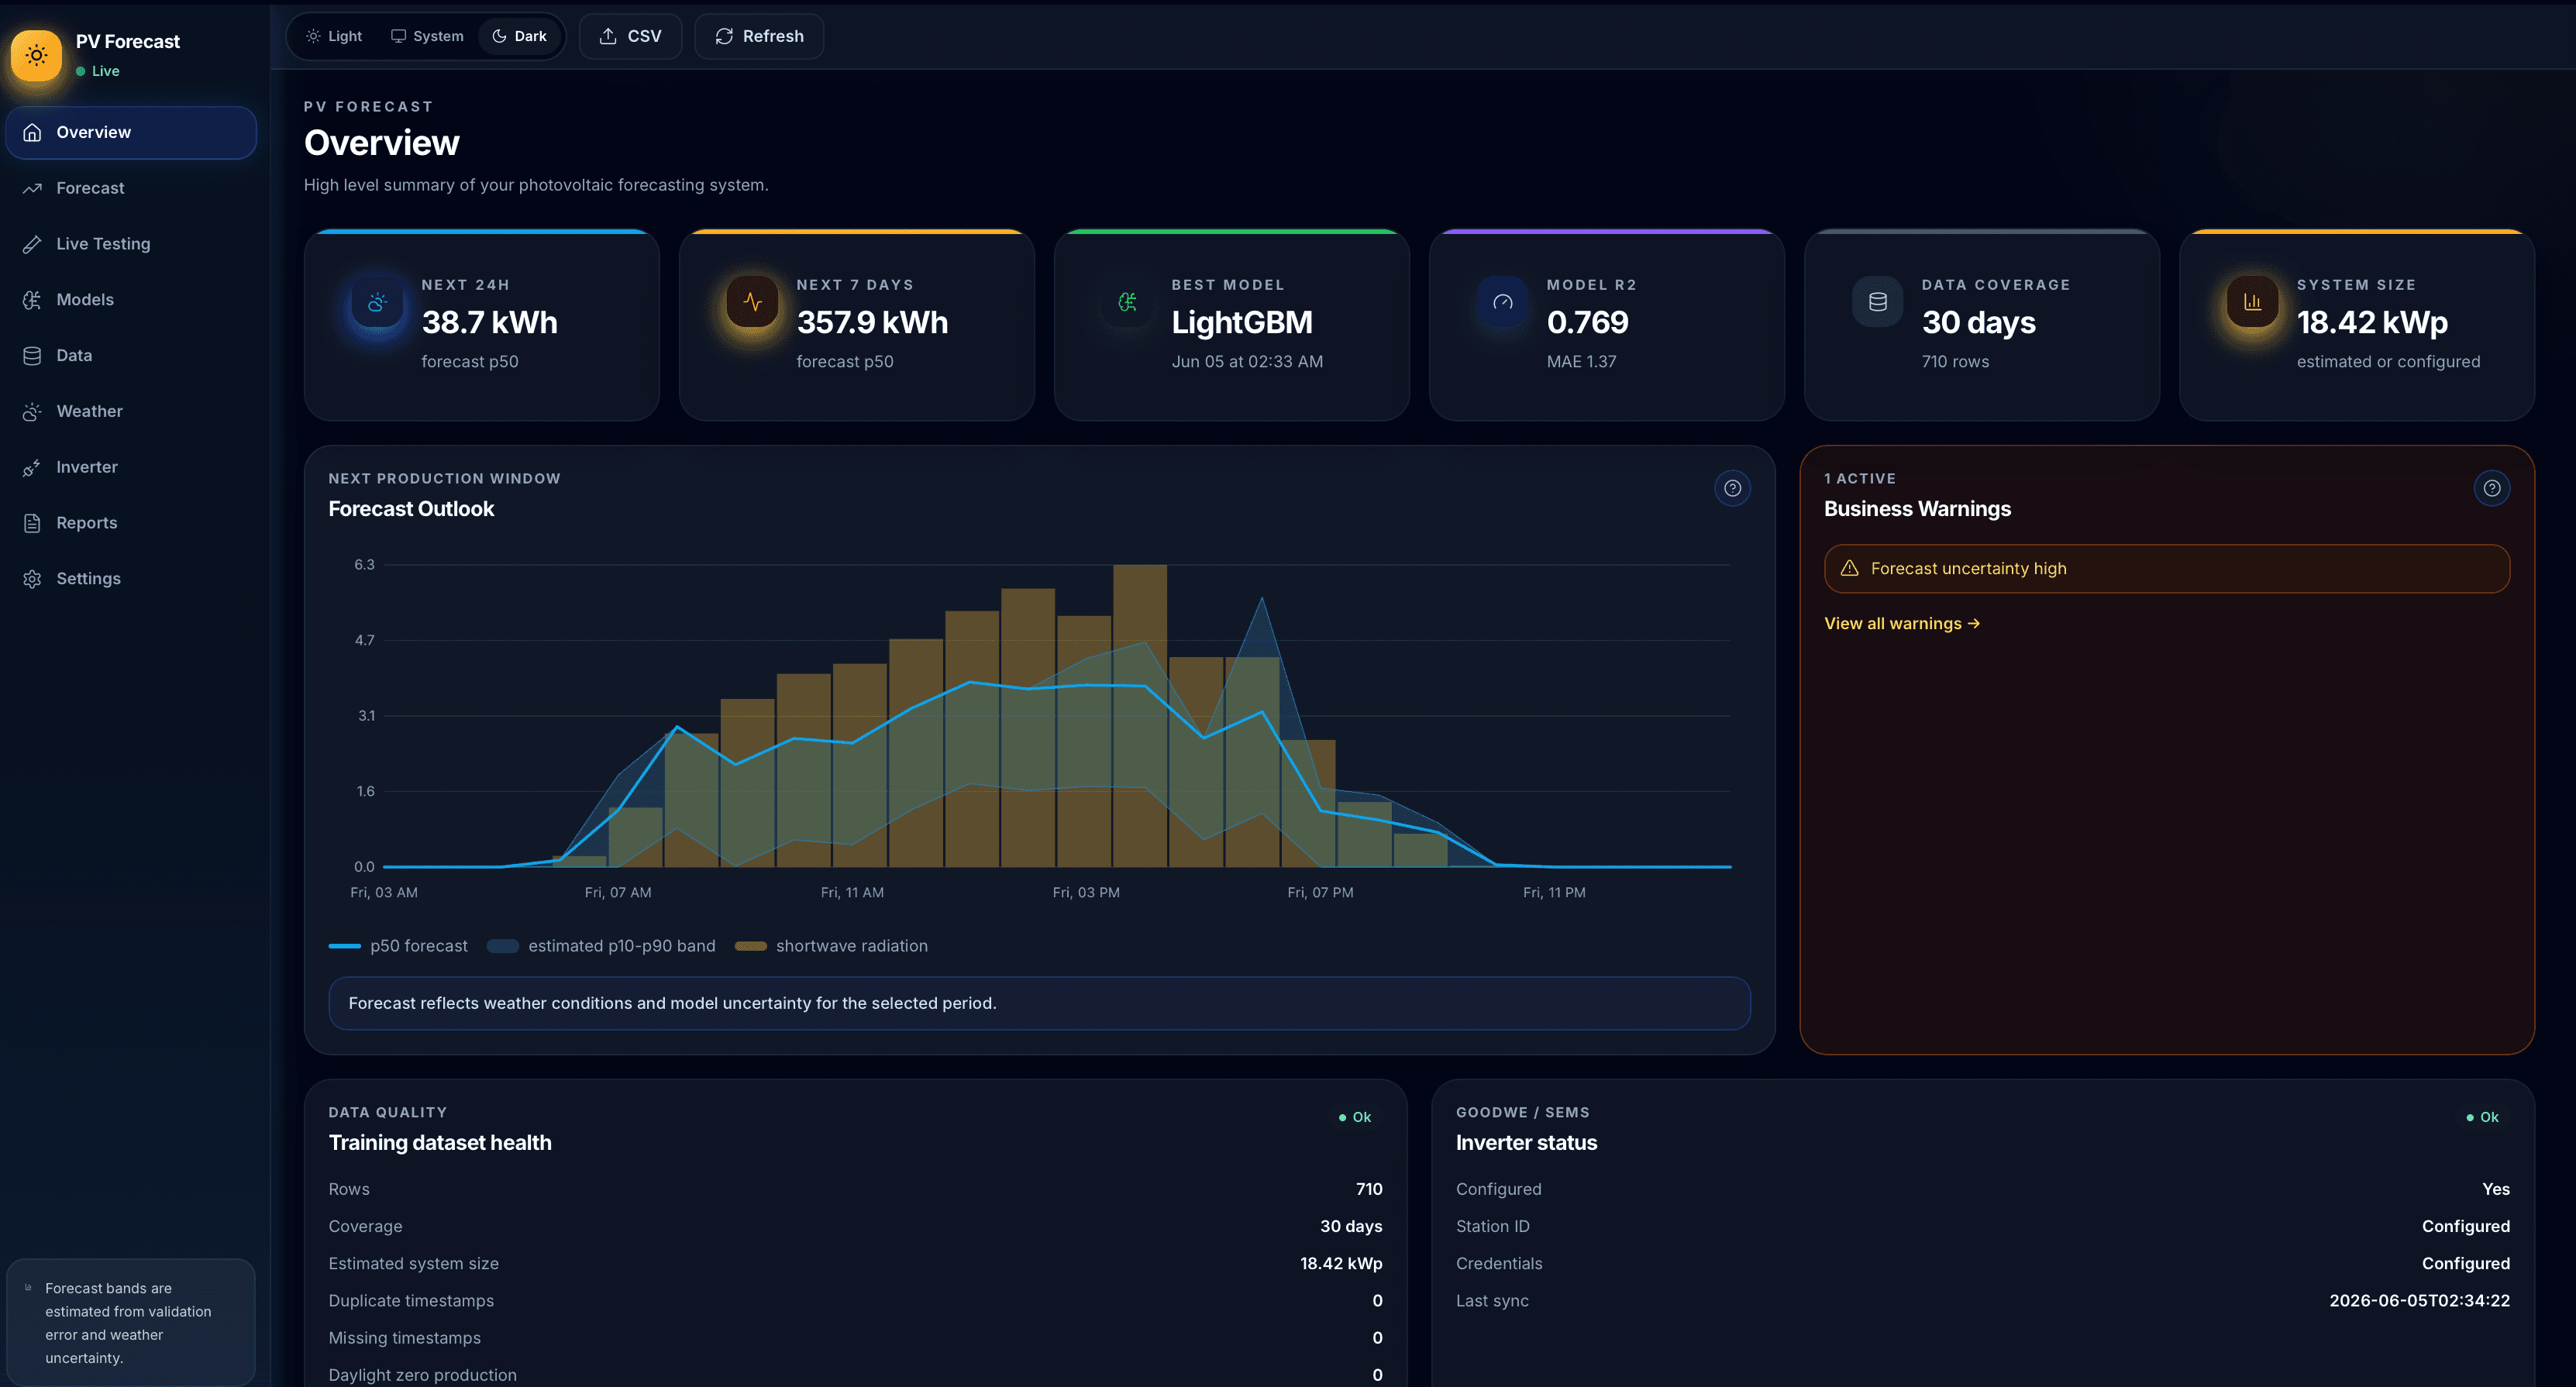This screenshot has width=2576, height=1387.
Task: Click the PV Forecast sun logo
Action: (37, 55)
